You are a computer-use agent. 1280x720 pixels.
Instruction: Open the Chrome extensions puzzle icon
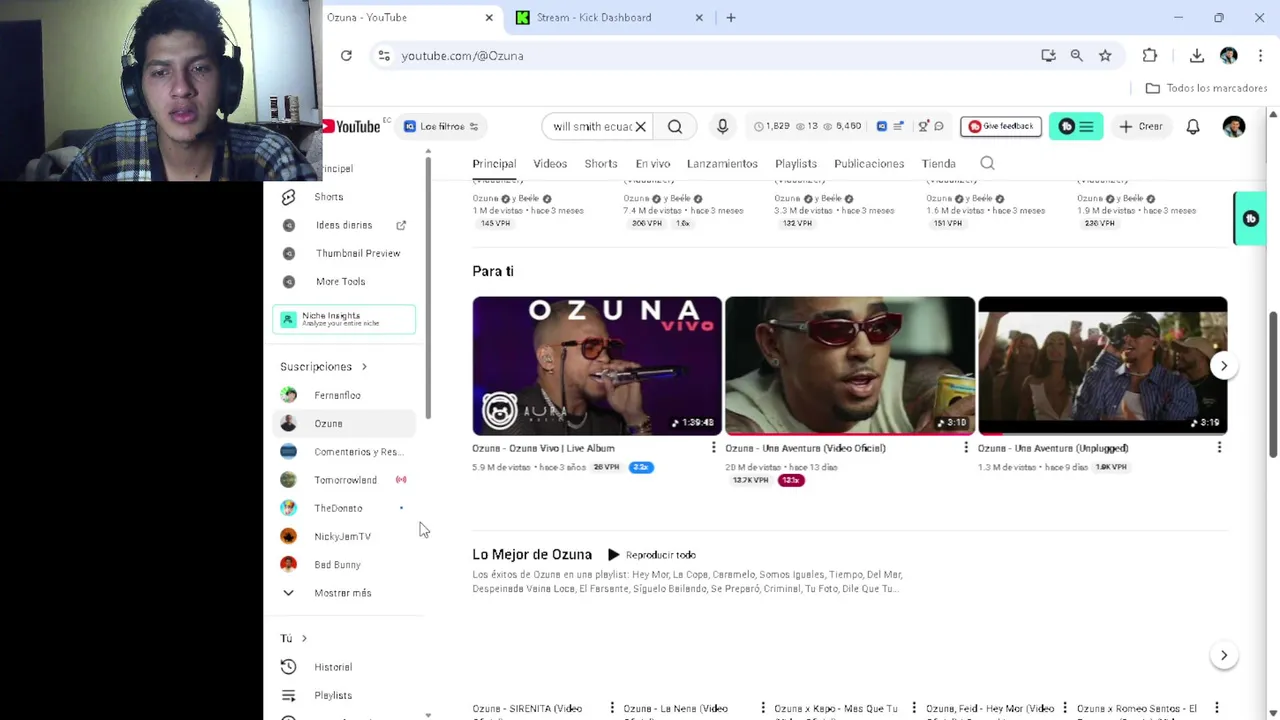[1150, 56]
